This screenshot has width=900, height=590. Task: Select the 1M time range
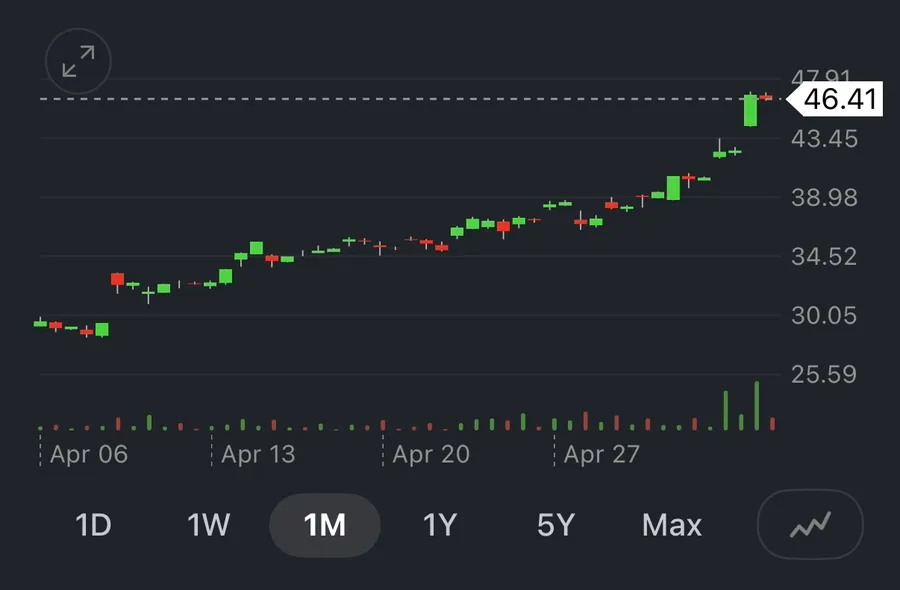pyautogui.click(x=325, y=525)
